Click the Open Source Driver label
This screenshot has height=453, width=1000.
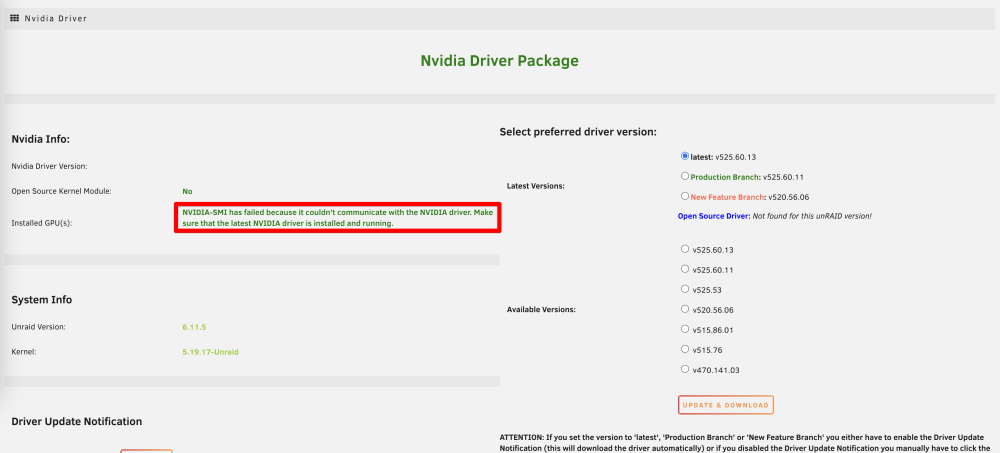pyautogui.click(x=714, y=216)
